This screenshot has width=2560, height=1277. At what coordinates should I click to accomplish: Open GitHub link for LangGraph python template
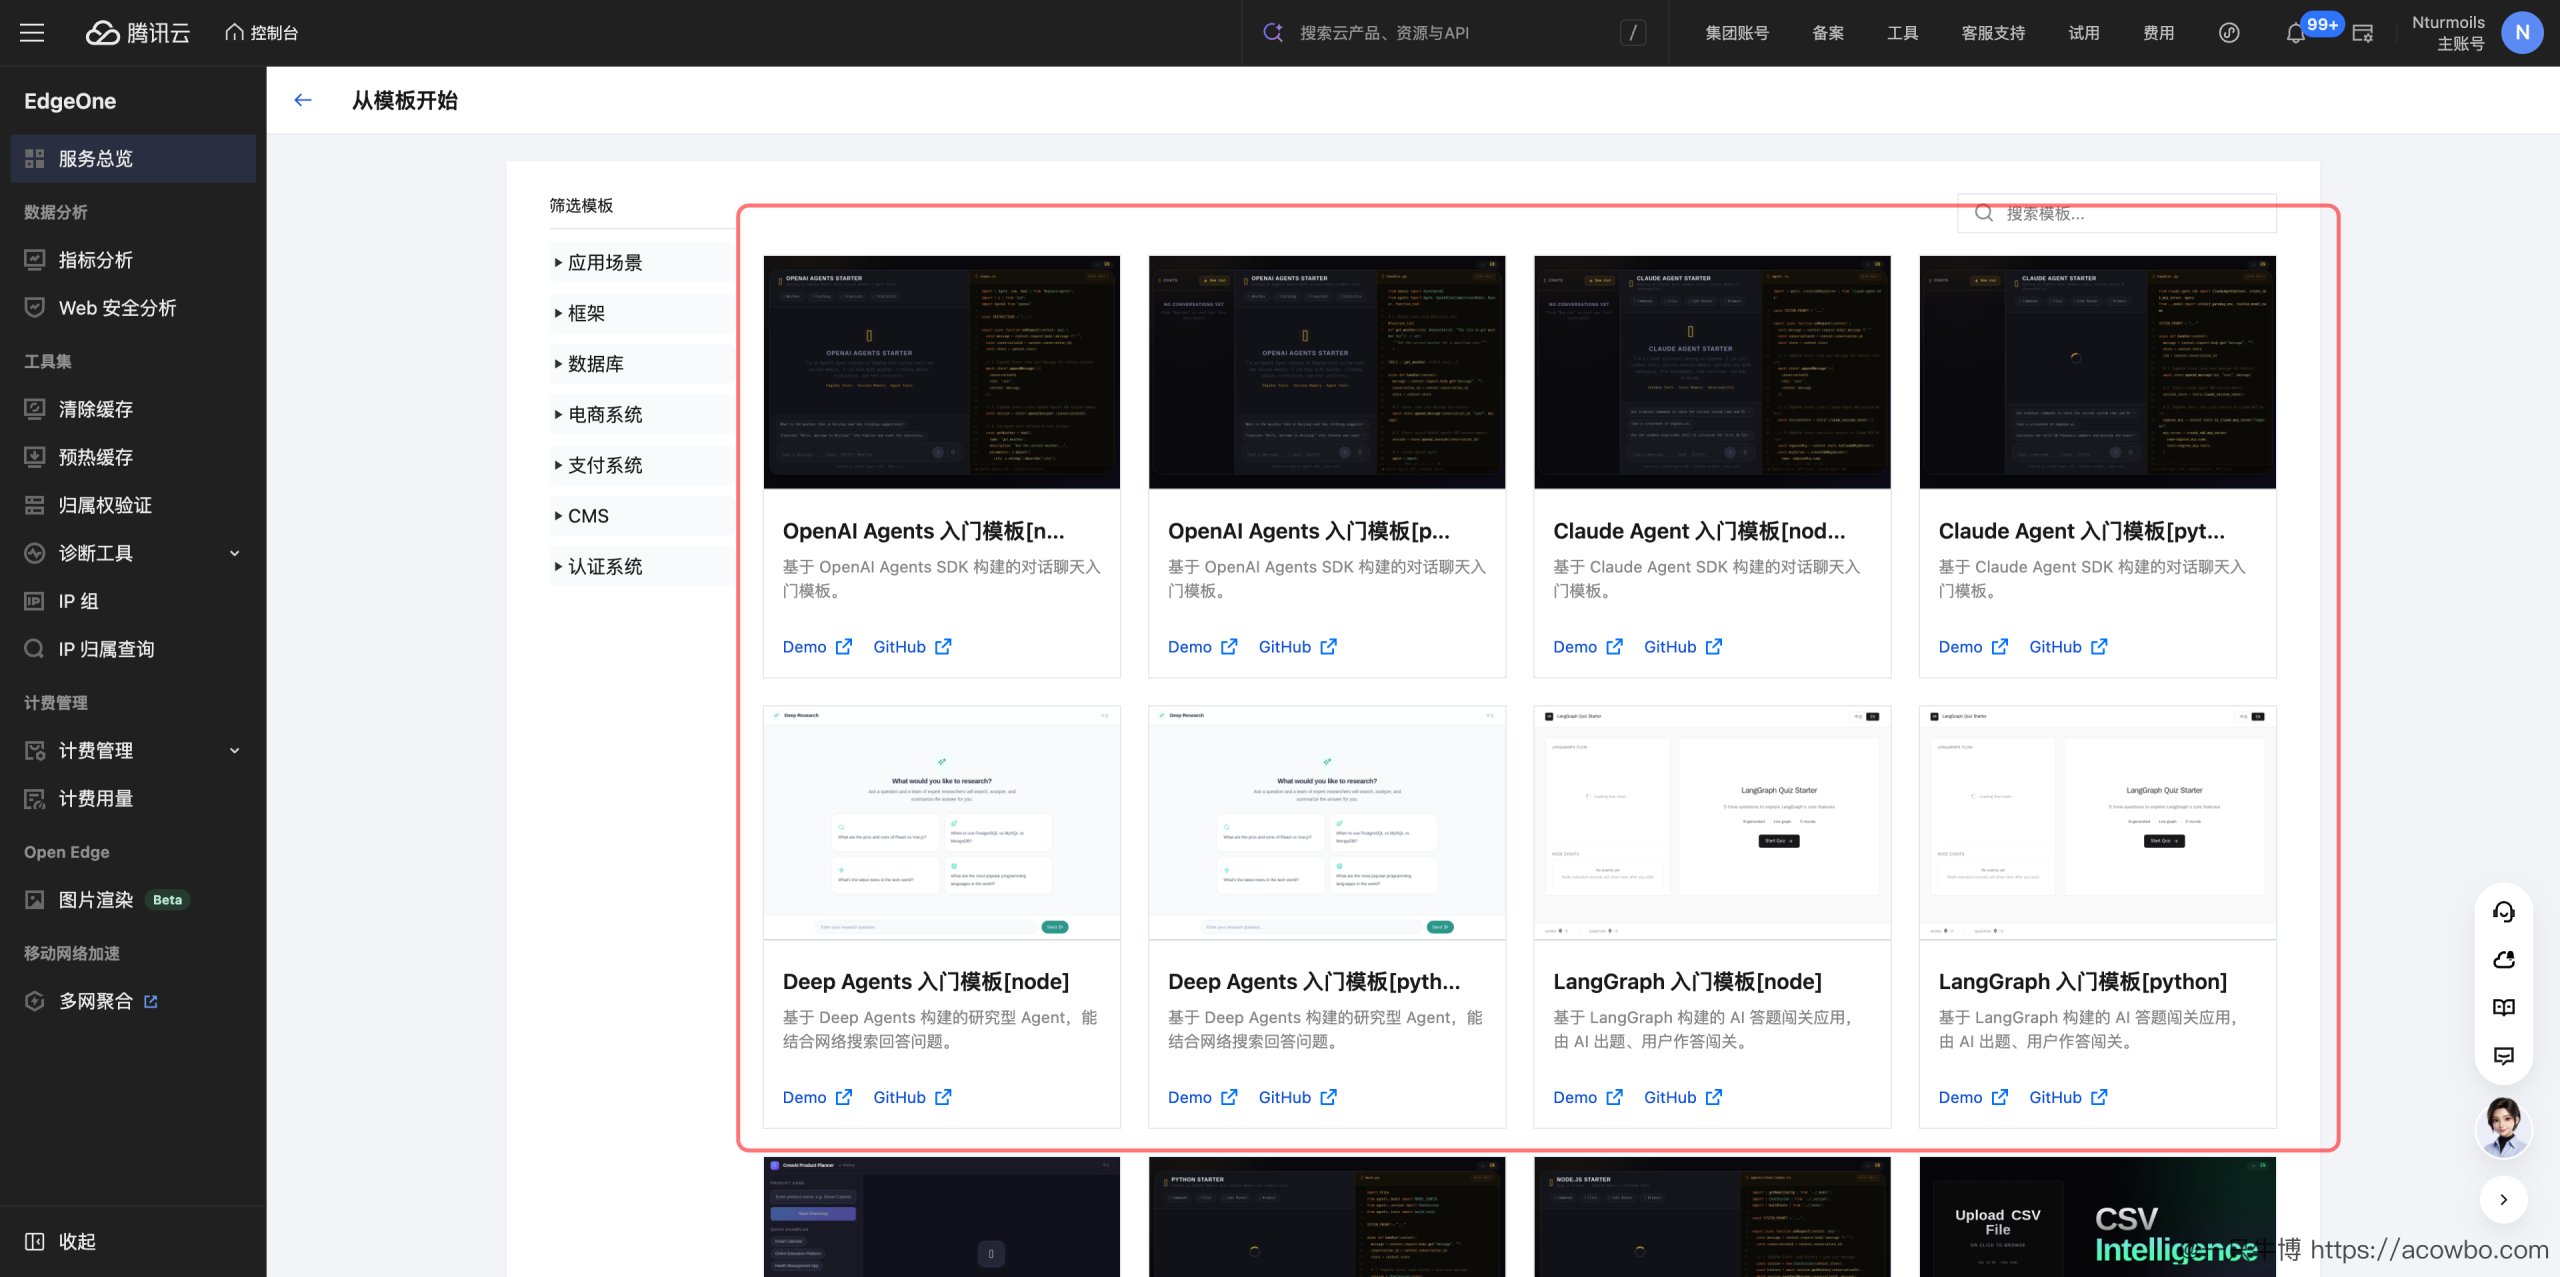(x=2068, y=1098)
